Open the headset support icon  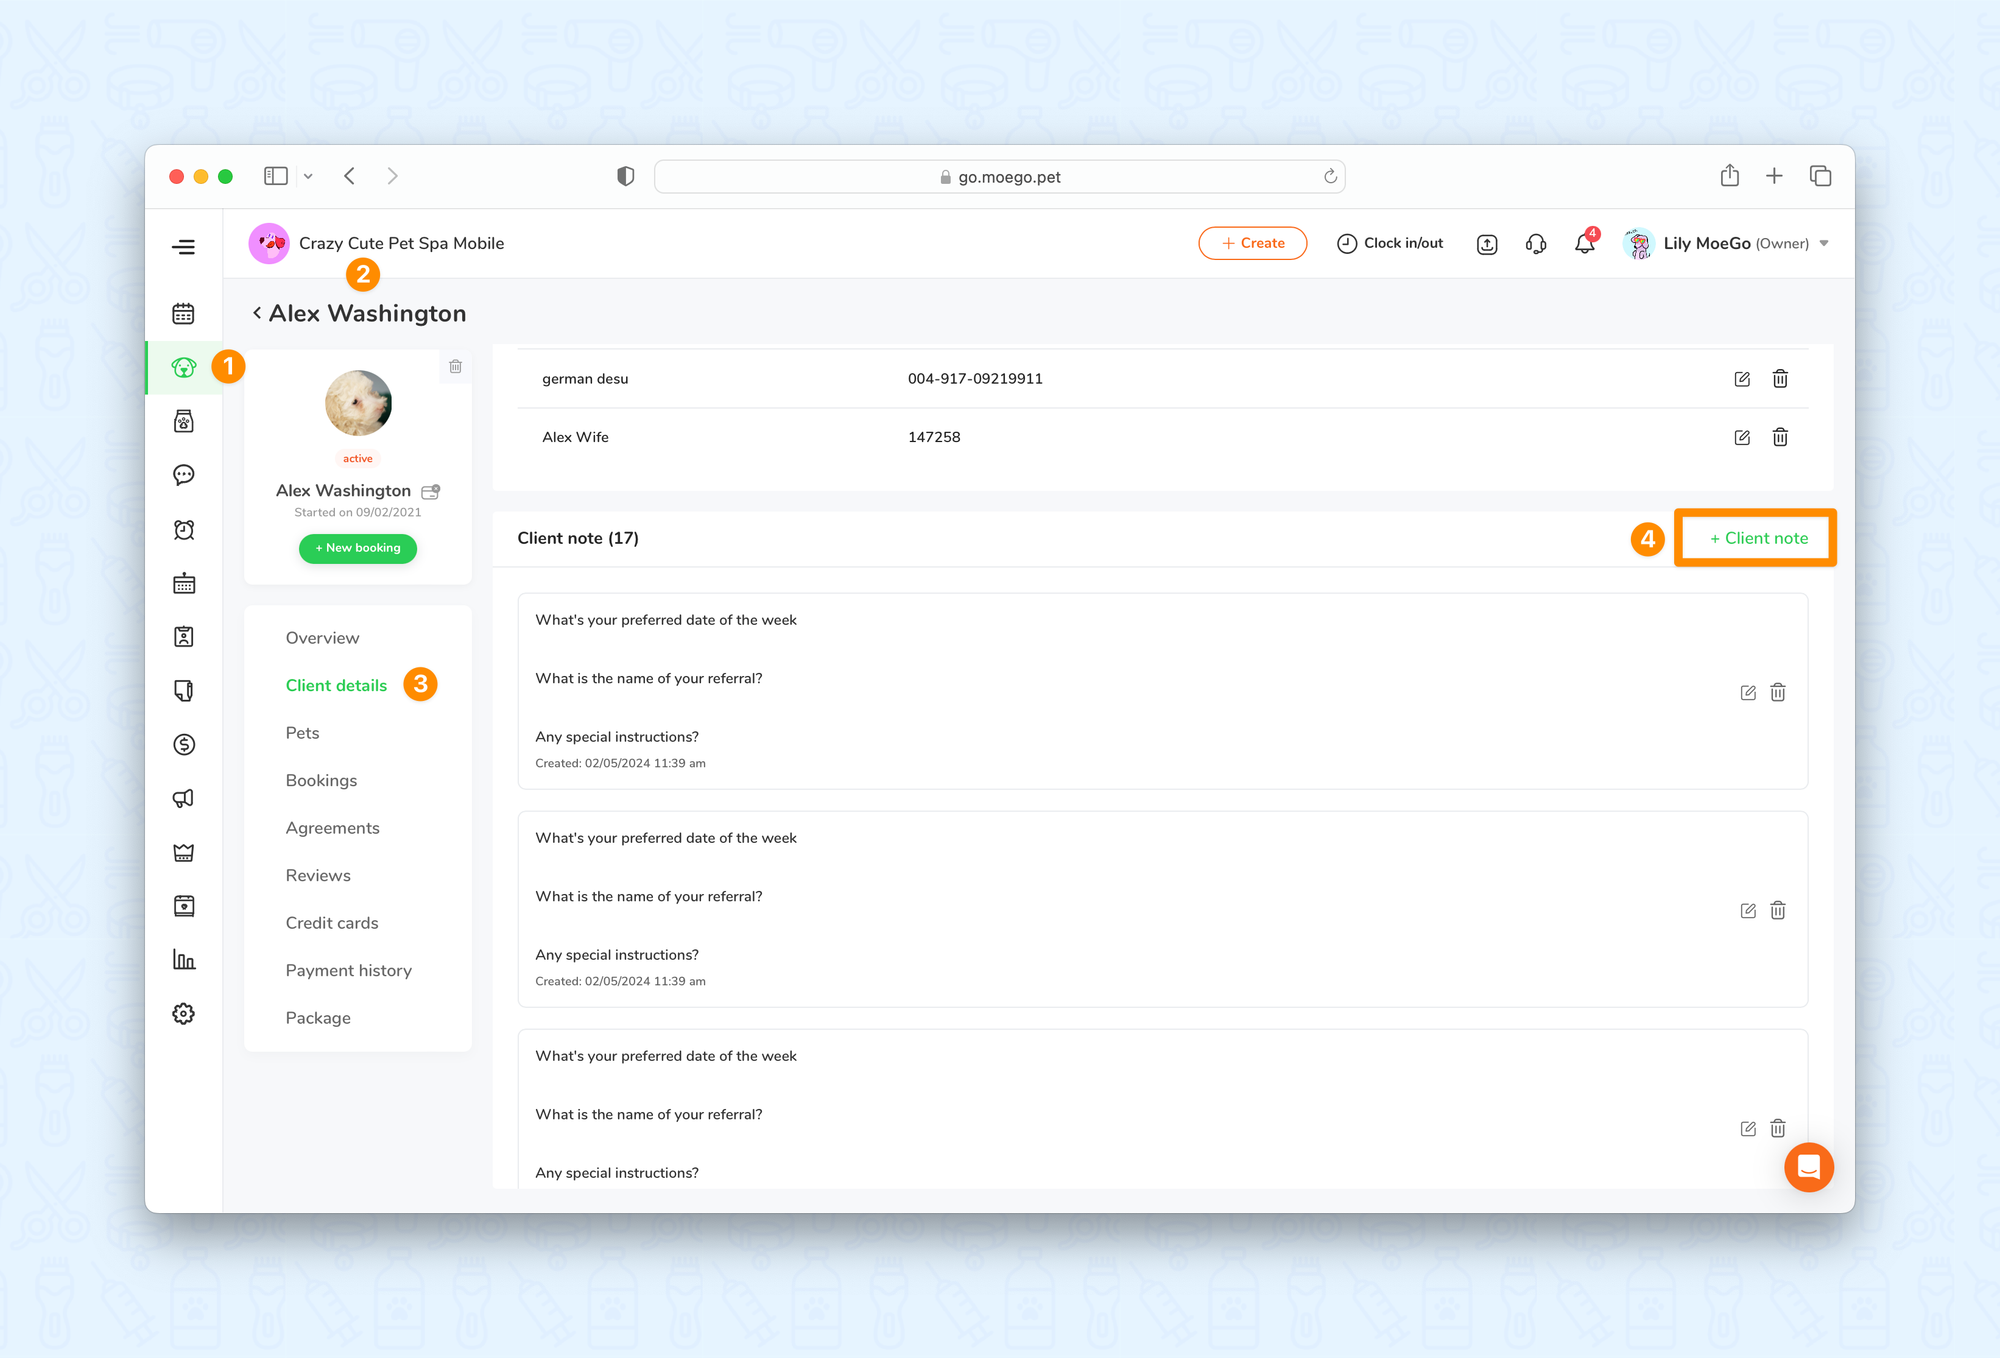[x=1536, y=244]
